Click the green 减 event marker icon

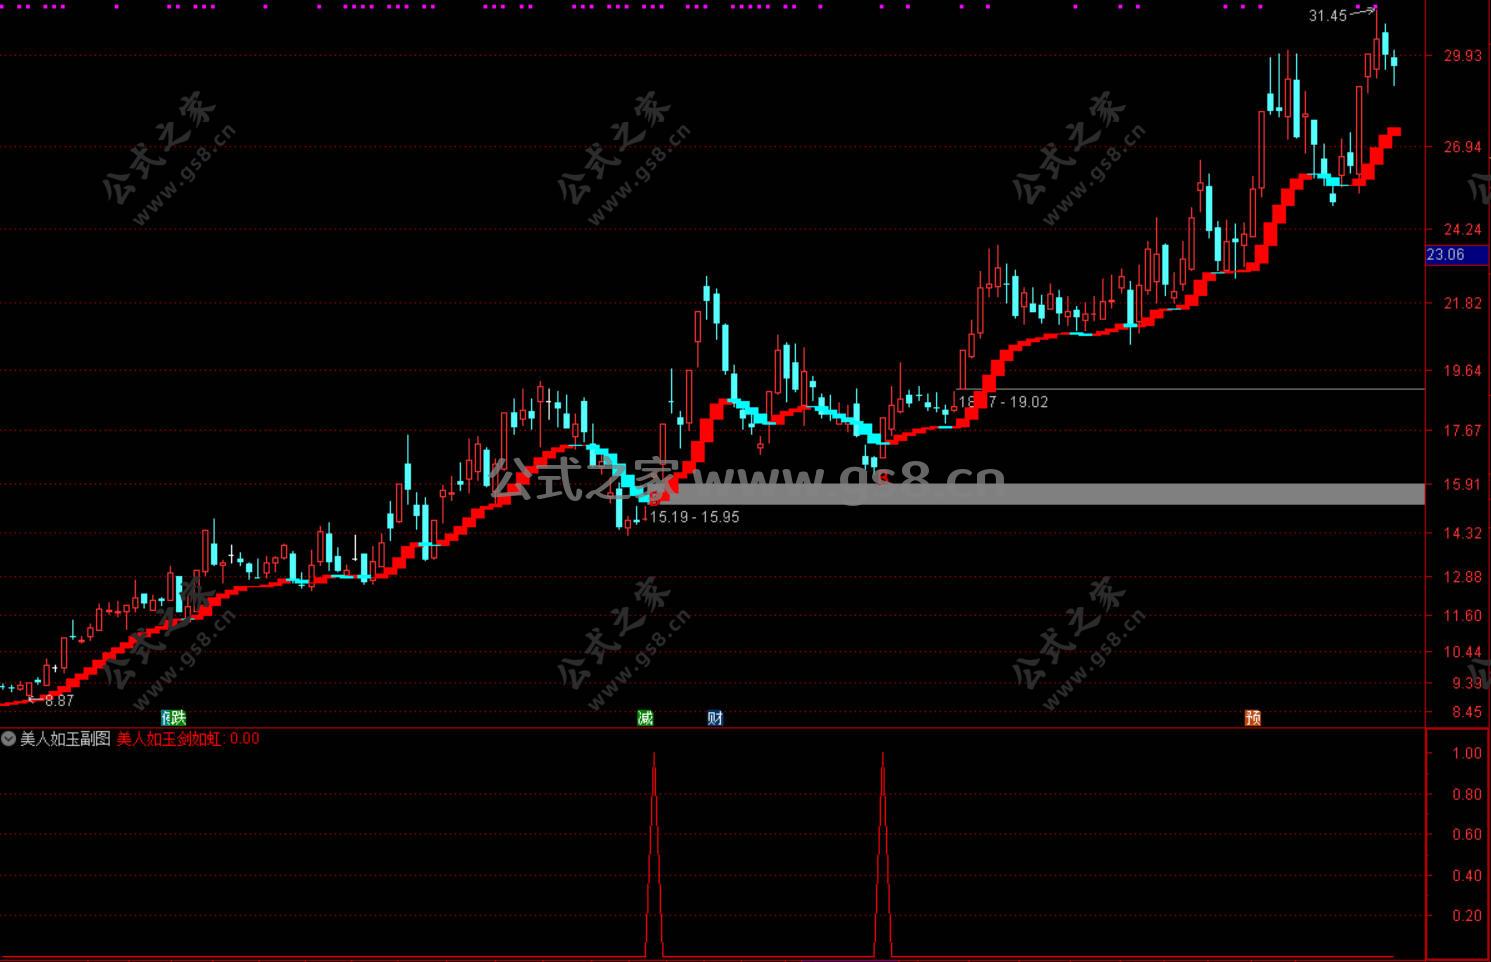[x=645, y=717]
